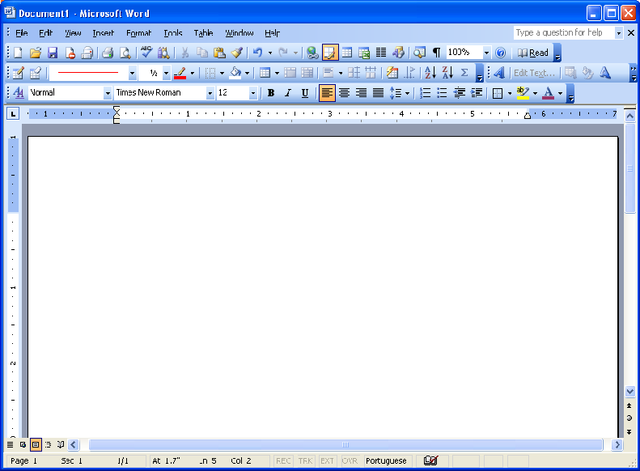Click the Read button
The width and height of the screenshot is (640, 471).
[533, 53]
